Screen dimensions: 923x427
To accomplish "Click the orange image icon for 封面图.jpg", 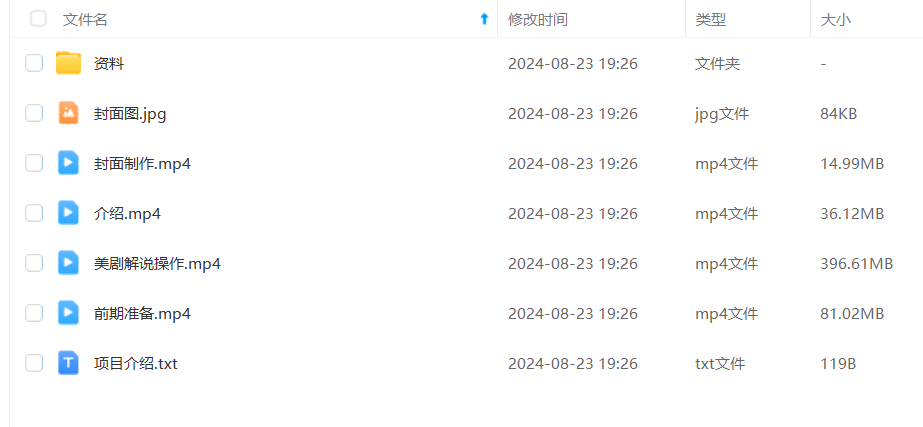I will pyautogui.click(x=68, y=113).
